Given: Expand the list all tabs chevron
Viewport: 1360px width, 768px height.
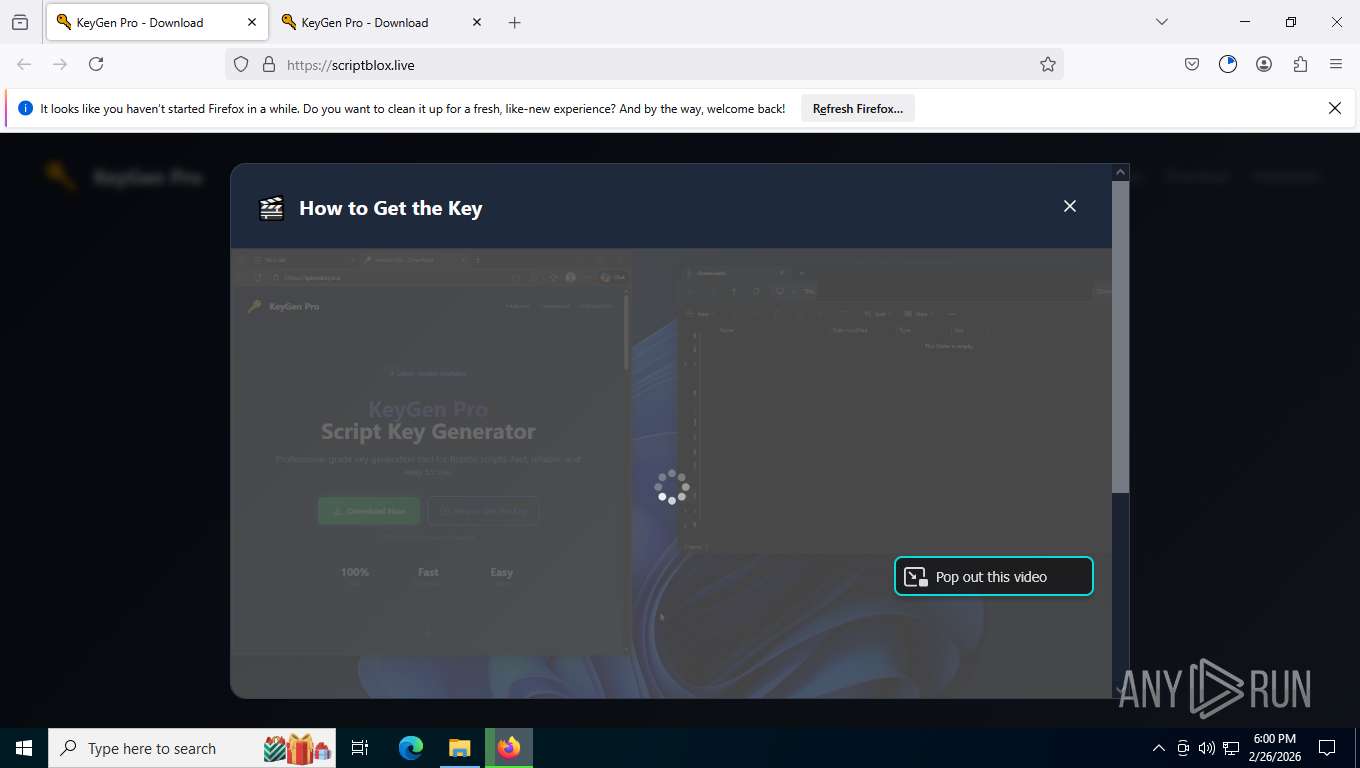Looking at the screenshot, I should tap(1162, 22).
